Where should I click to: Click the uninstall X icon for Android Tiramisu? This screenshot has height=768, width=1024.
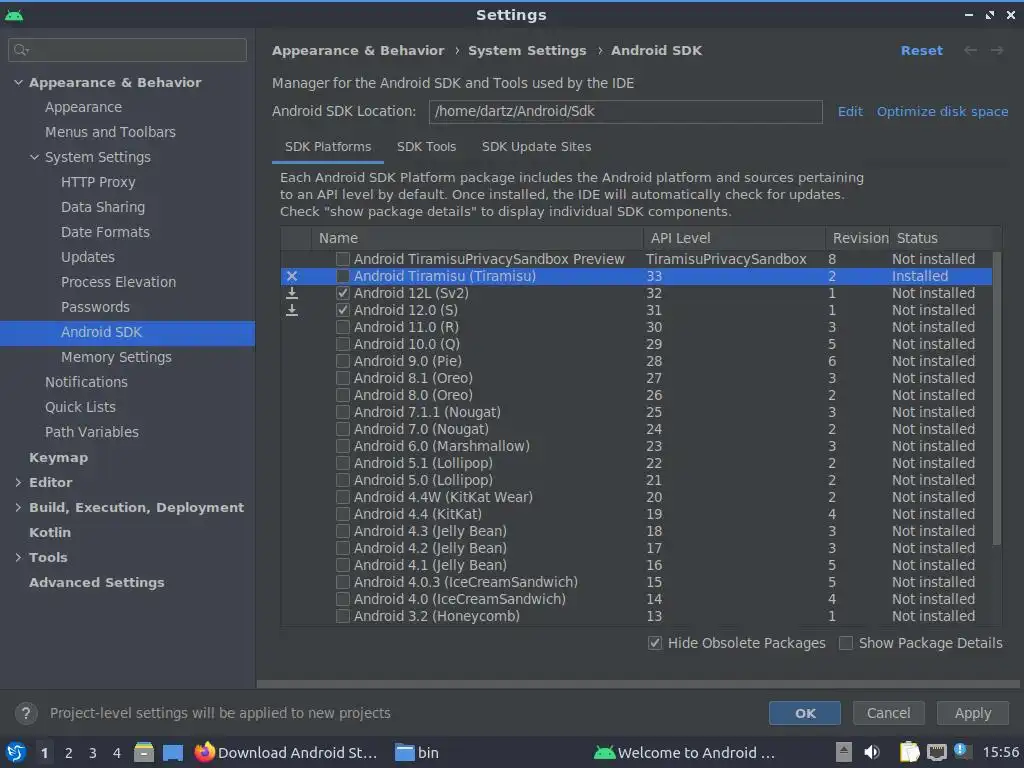coord(292,276)
